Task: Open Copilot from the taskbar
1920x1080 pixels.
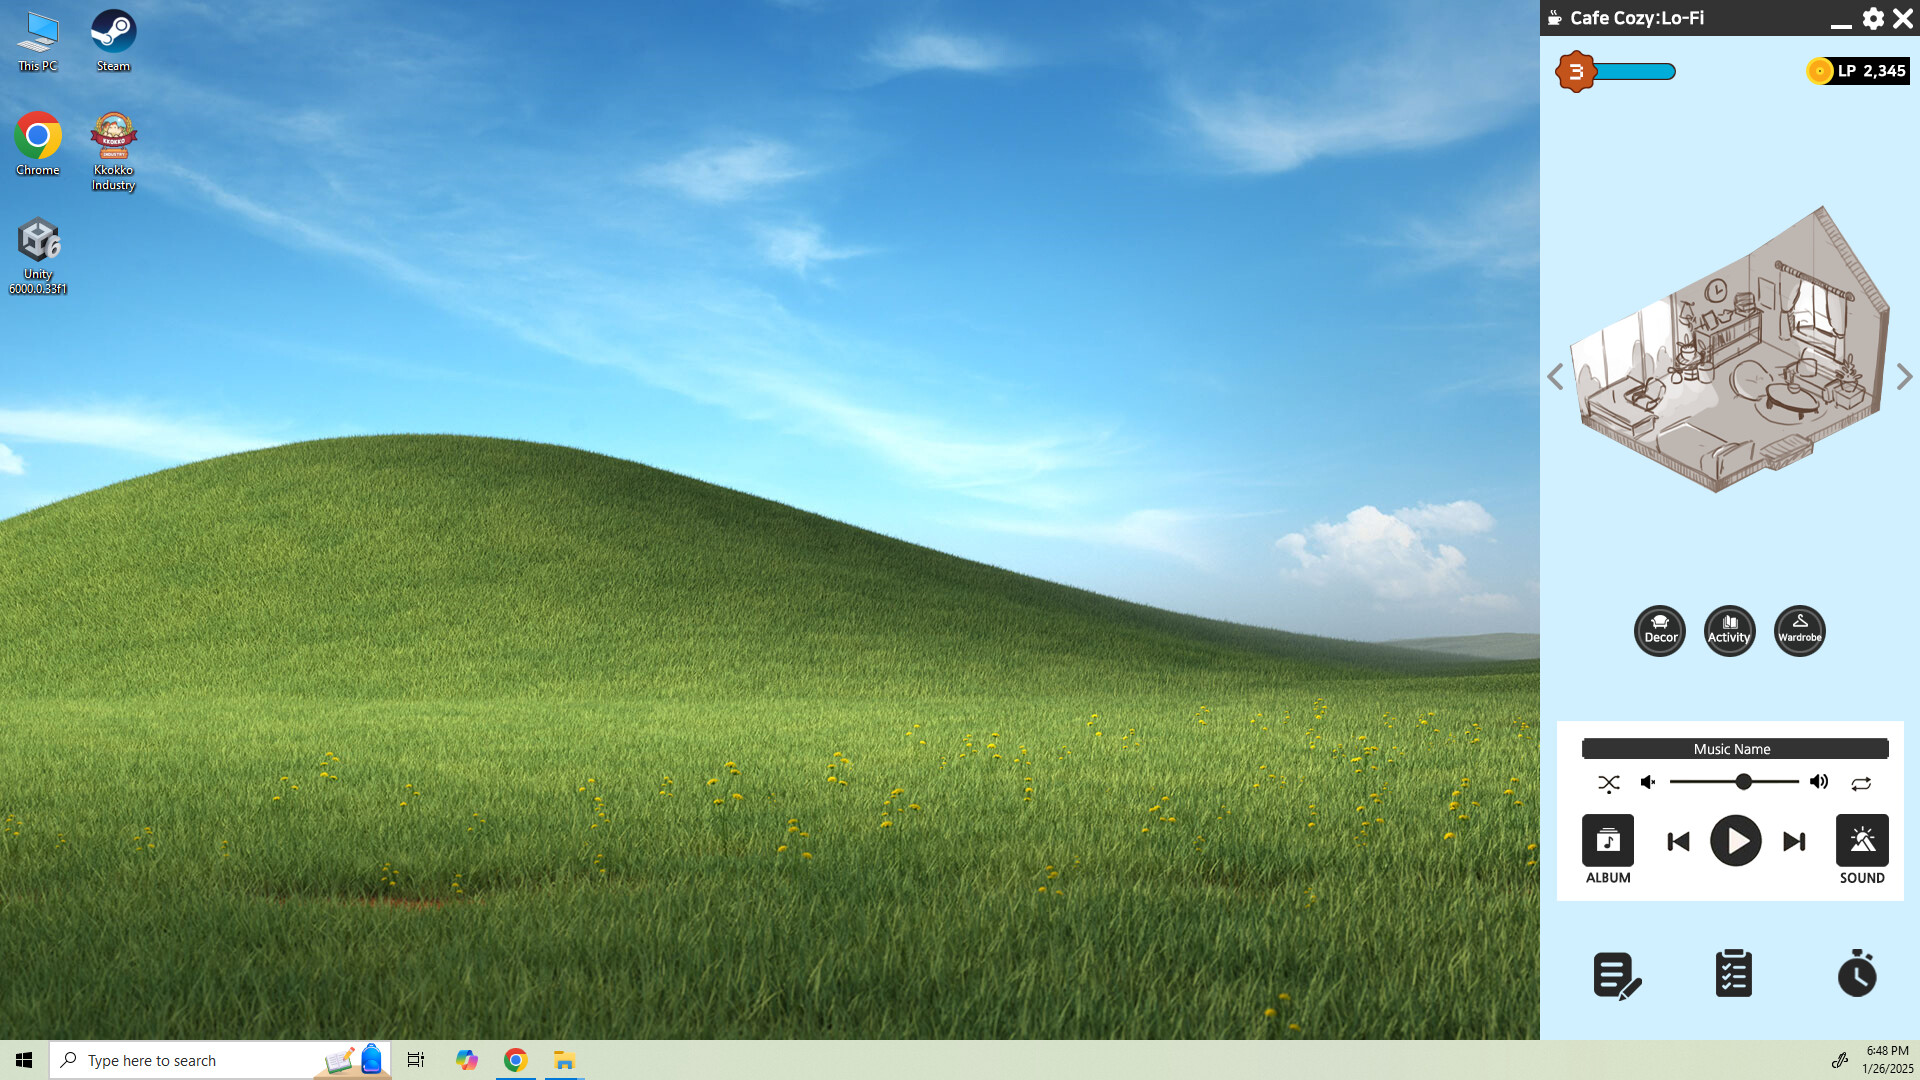Action: click(x=467, y=1060)
